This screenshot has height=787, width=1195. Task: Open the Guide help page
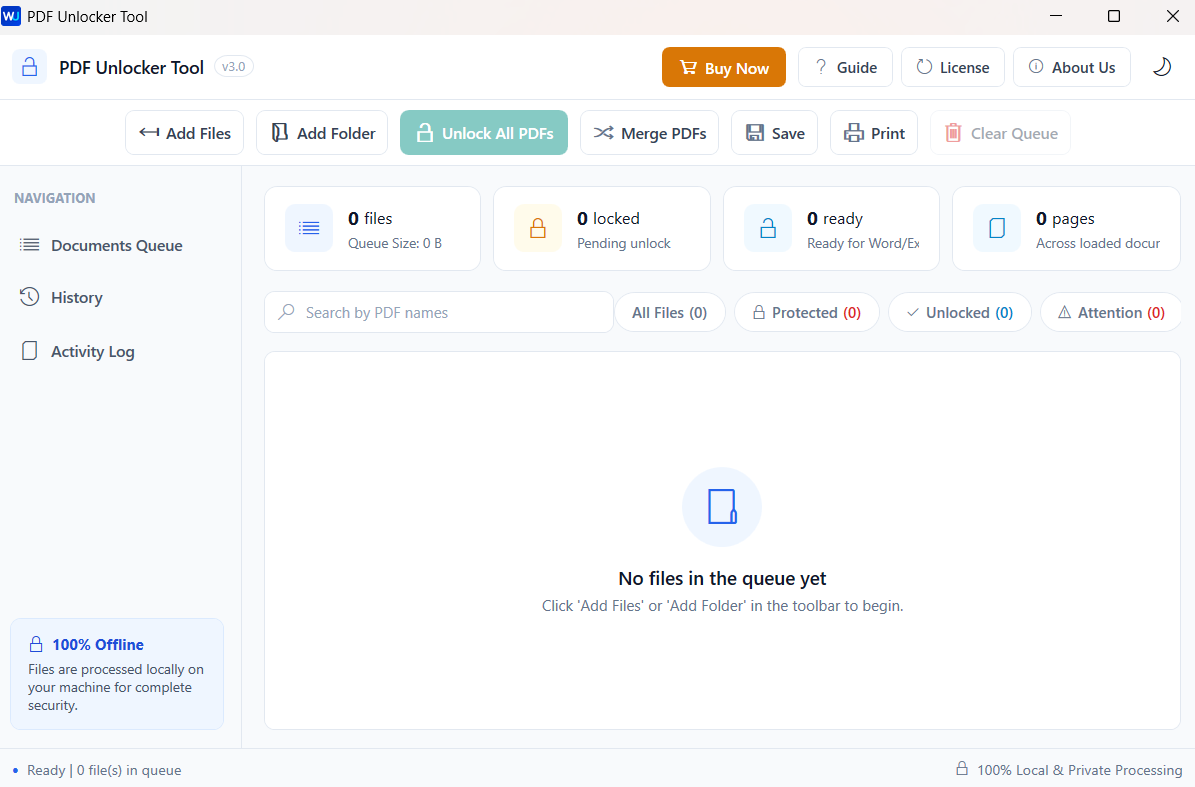845,67
